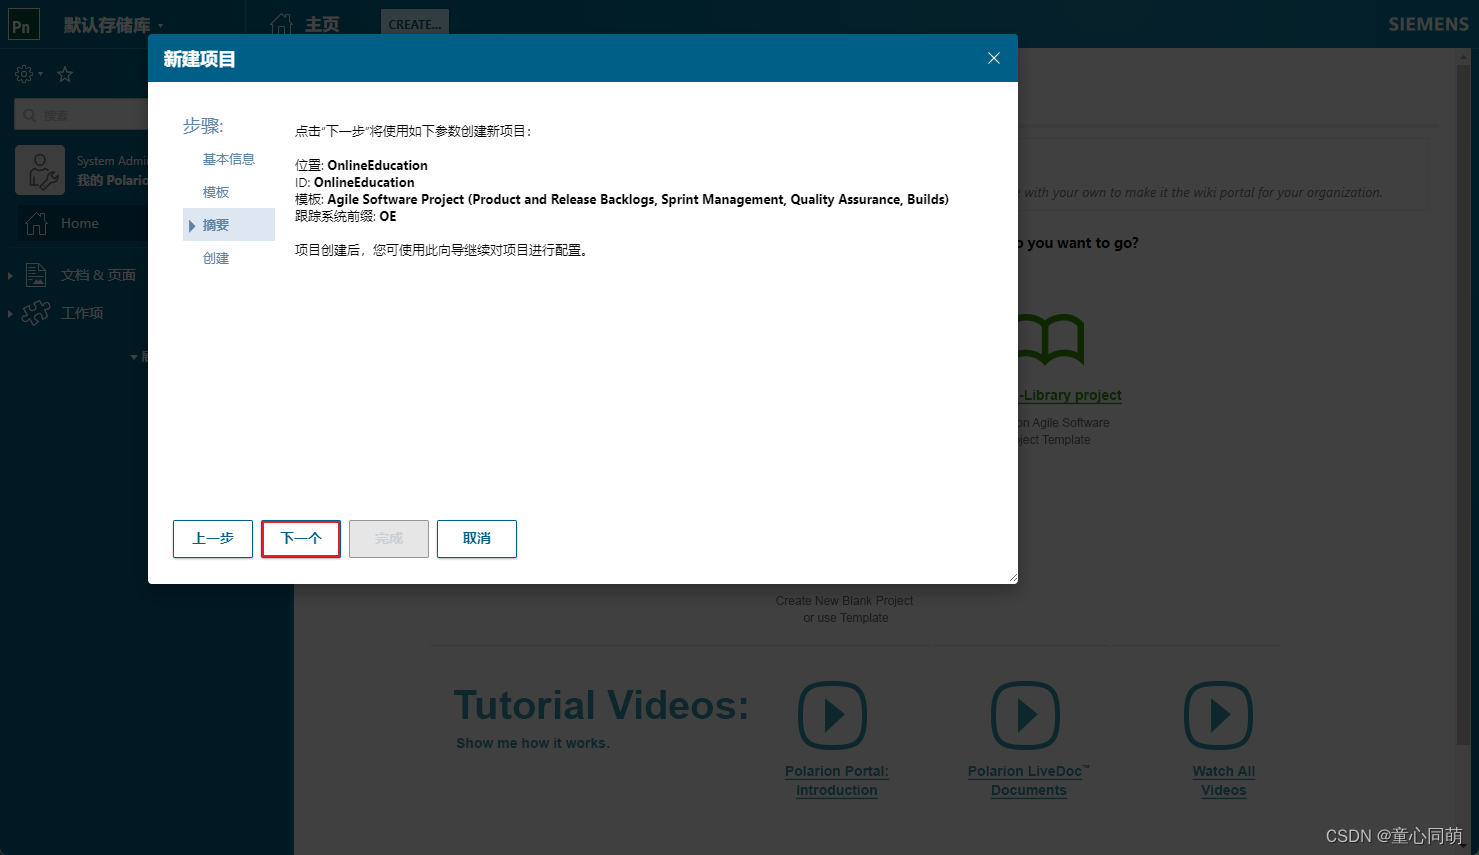Play the Polarion LiveDoc Documents video icon

click(x=1025, y=715)
